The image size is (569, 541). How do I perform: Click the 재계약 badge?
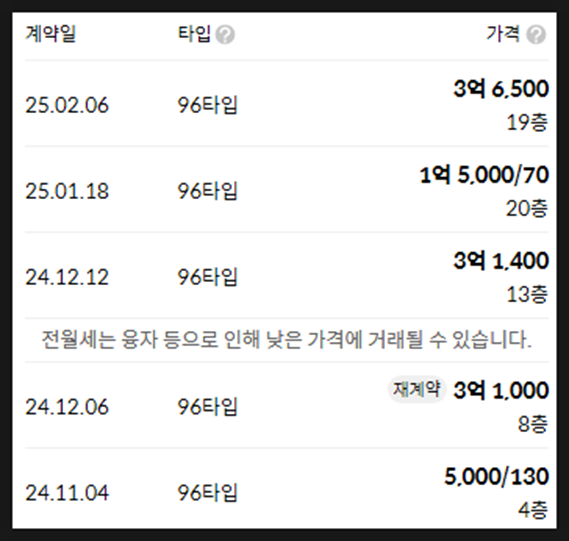click(x=417, y=389)
